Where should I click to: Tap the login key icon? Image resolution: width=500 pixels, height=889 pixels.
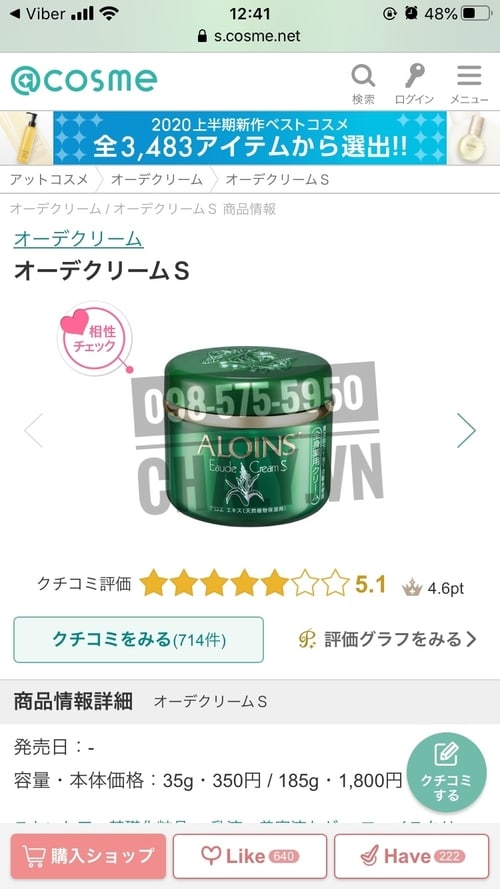click(x=414, y=76)
